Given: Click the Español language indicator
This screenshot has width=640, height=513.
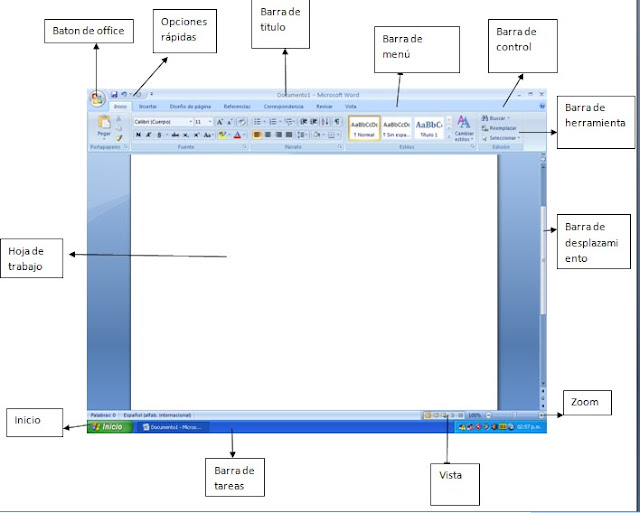Looking at the screenshot, I should tap(157, 415).
